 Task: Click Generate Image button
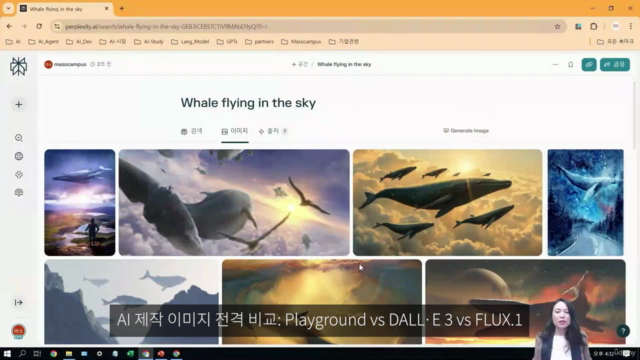466,131
